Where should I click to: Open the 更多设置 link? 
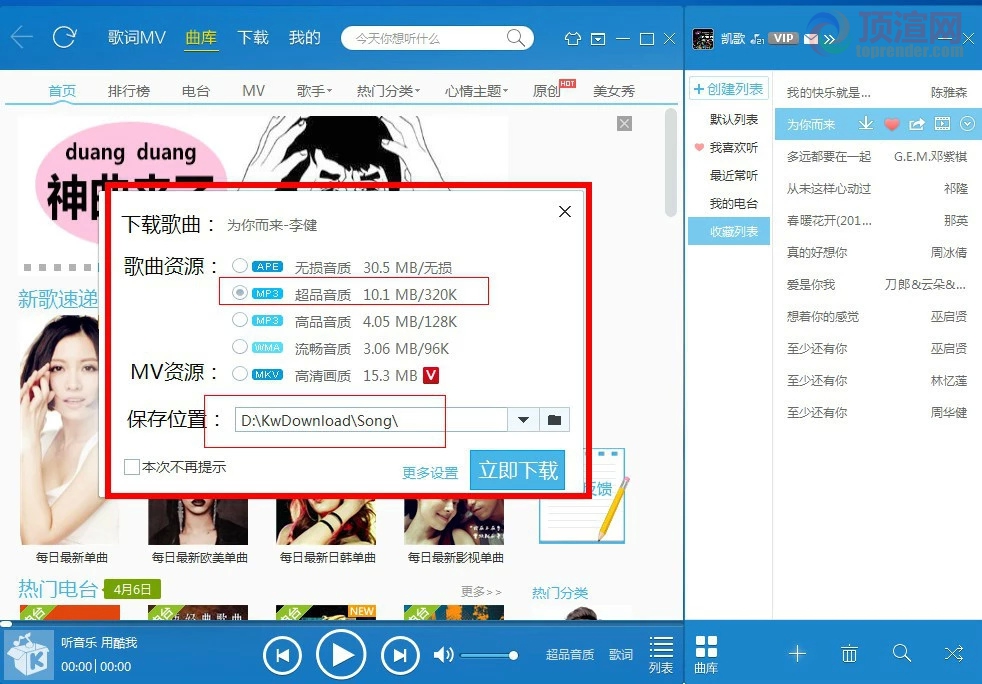coord(430,473)
